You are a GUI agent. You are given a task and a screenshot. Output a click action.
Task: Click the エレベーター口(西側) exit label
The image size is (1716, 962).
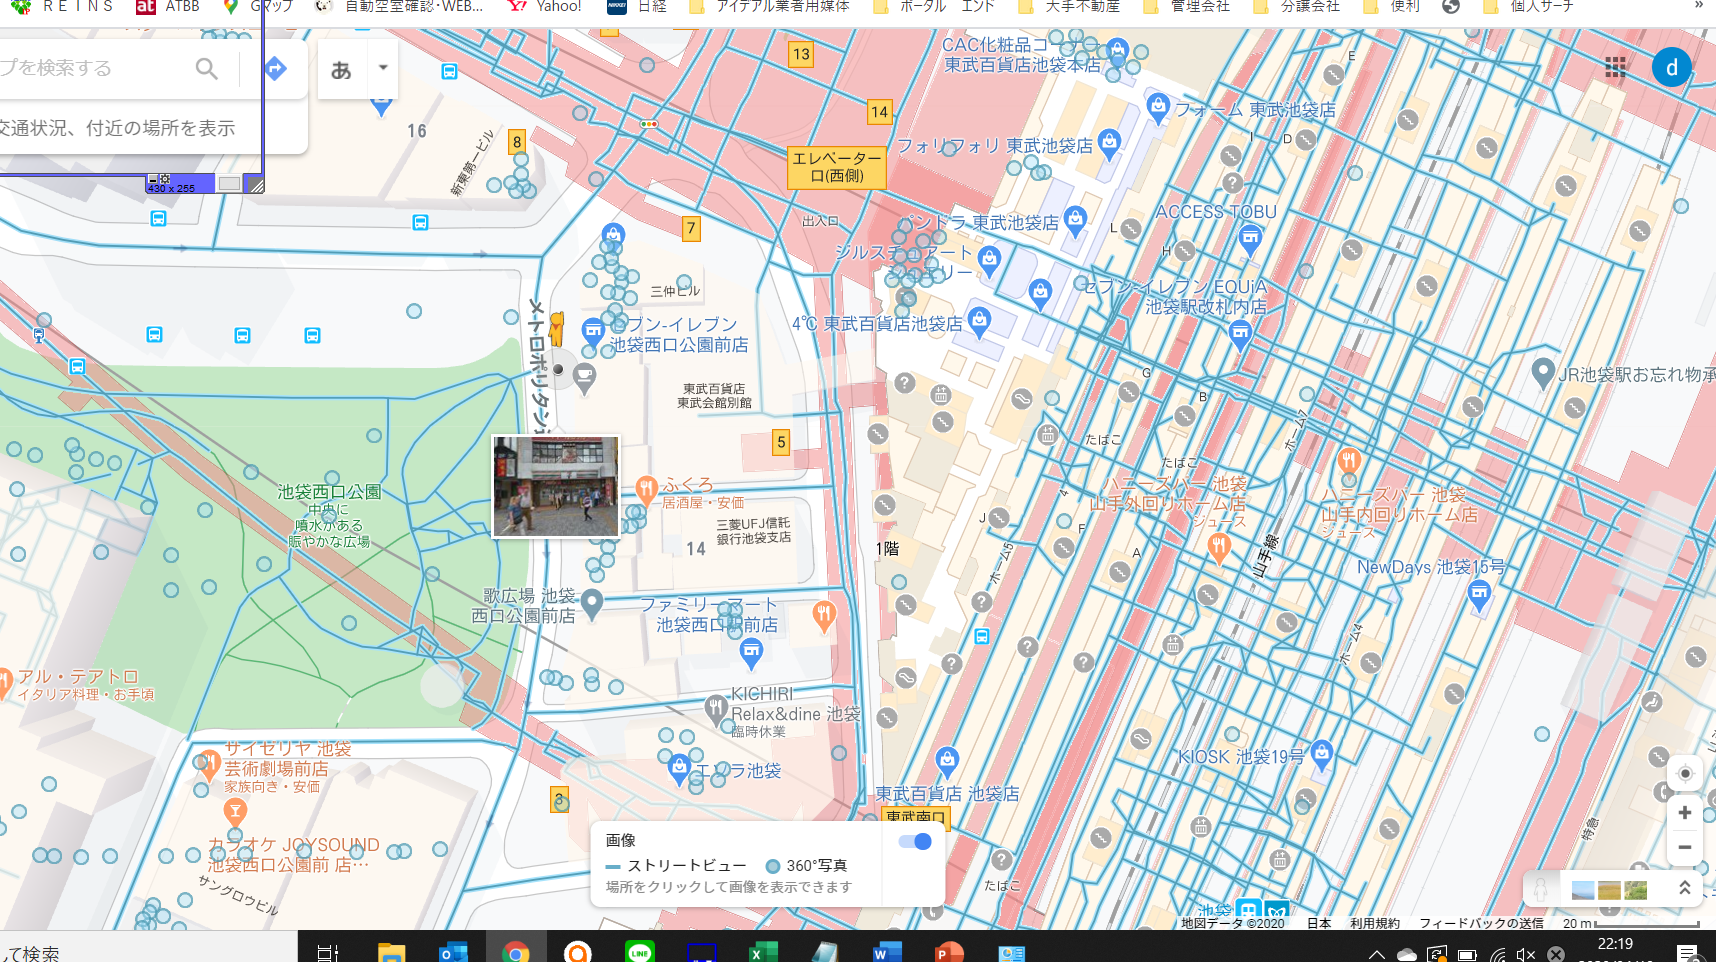(837, 166)
